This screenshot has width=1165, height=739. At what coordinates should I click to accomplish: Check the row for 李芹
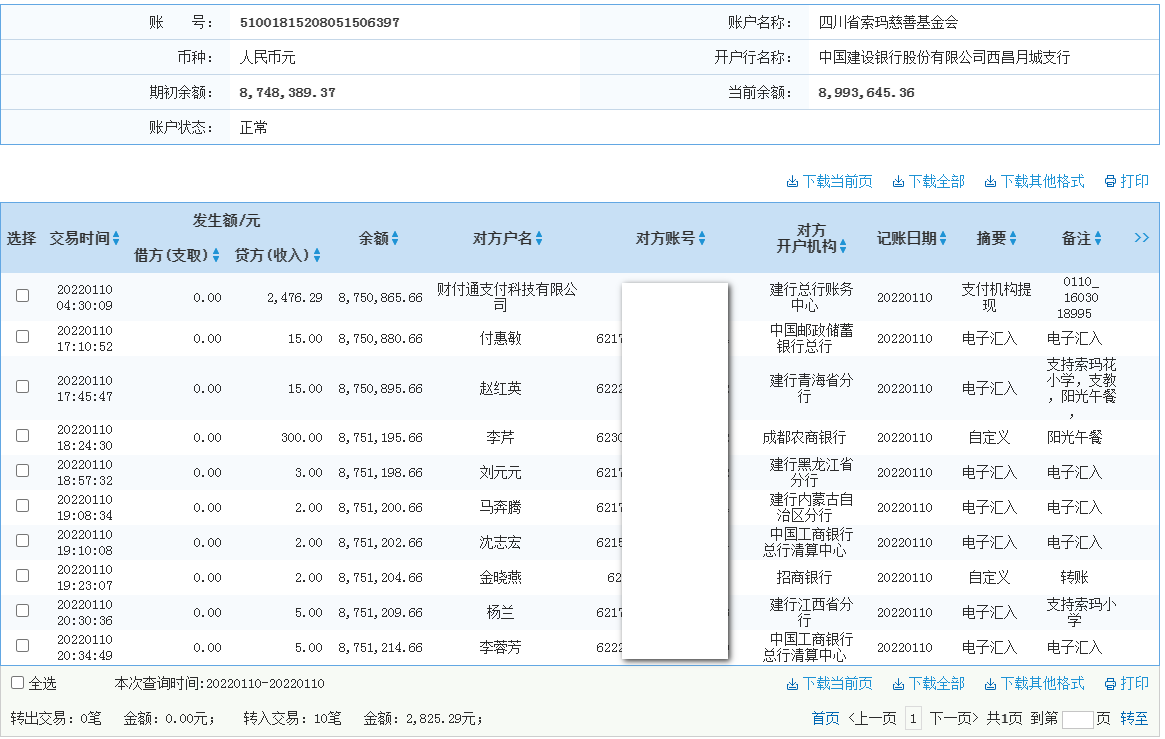click(x=23, y=436)
